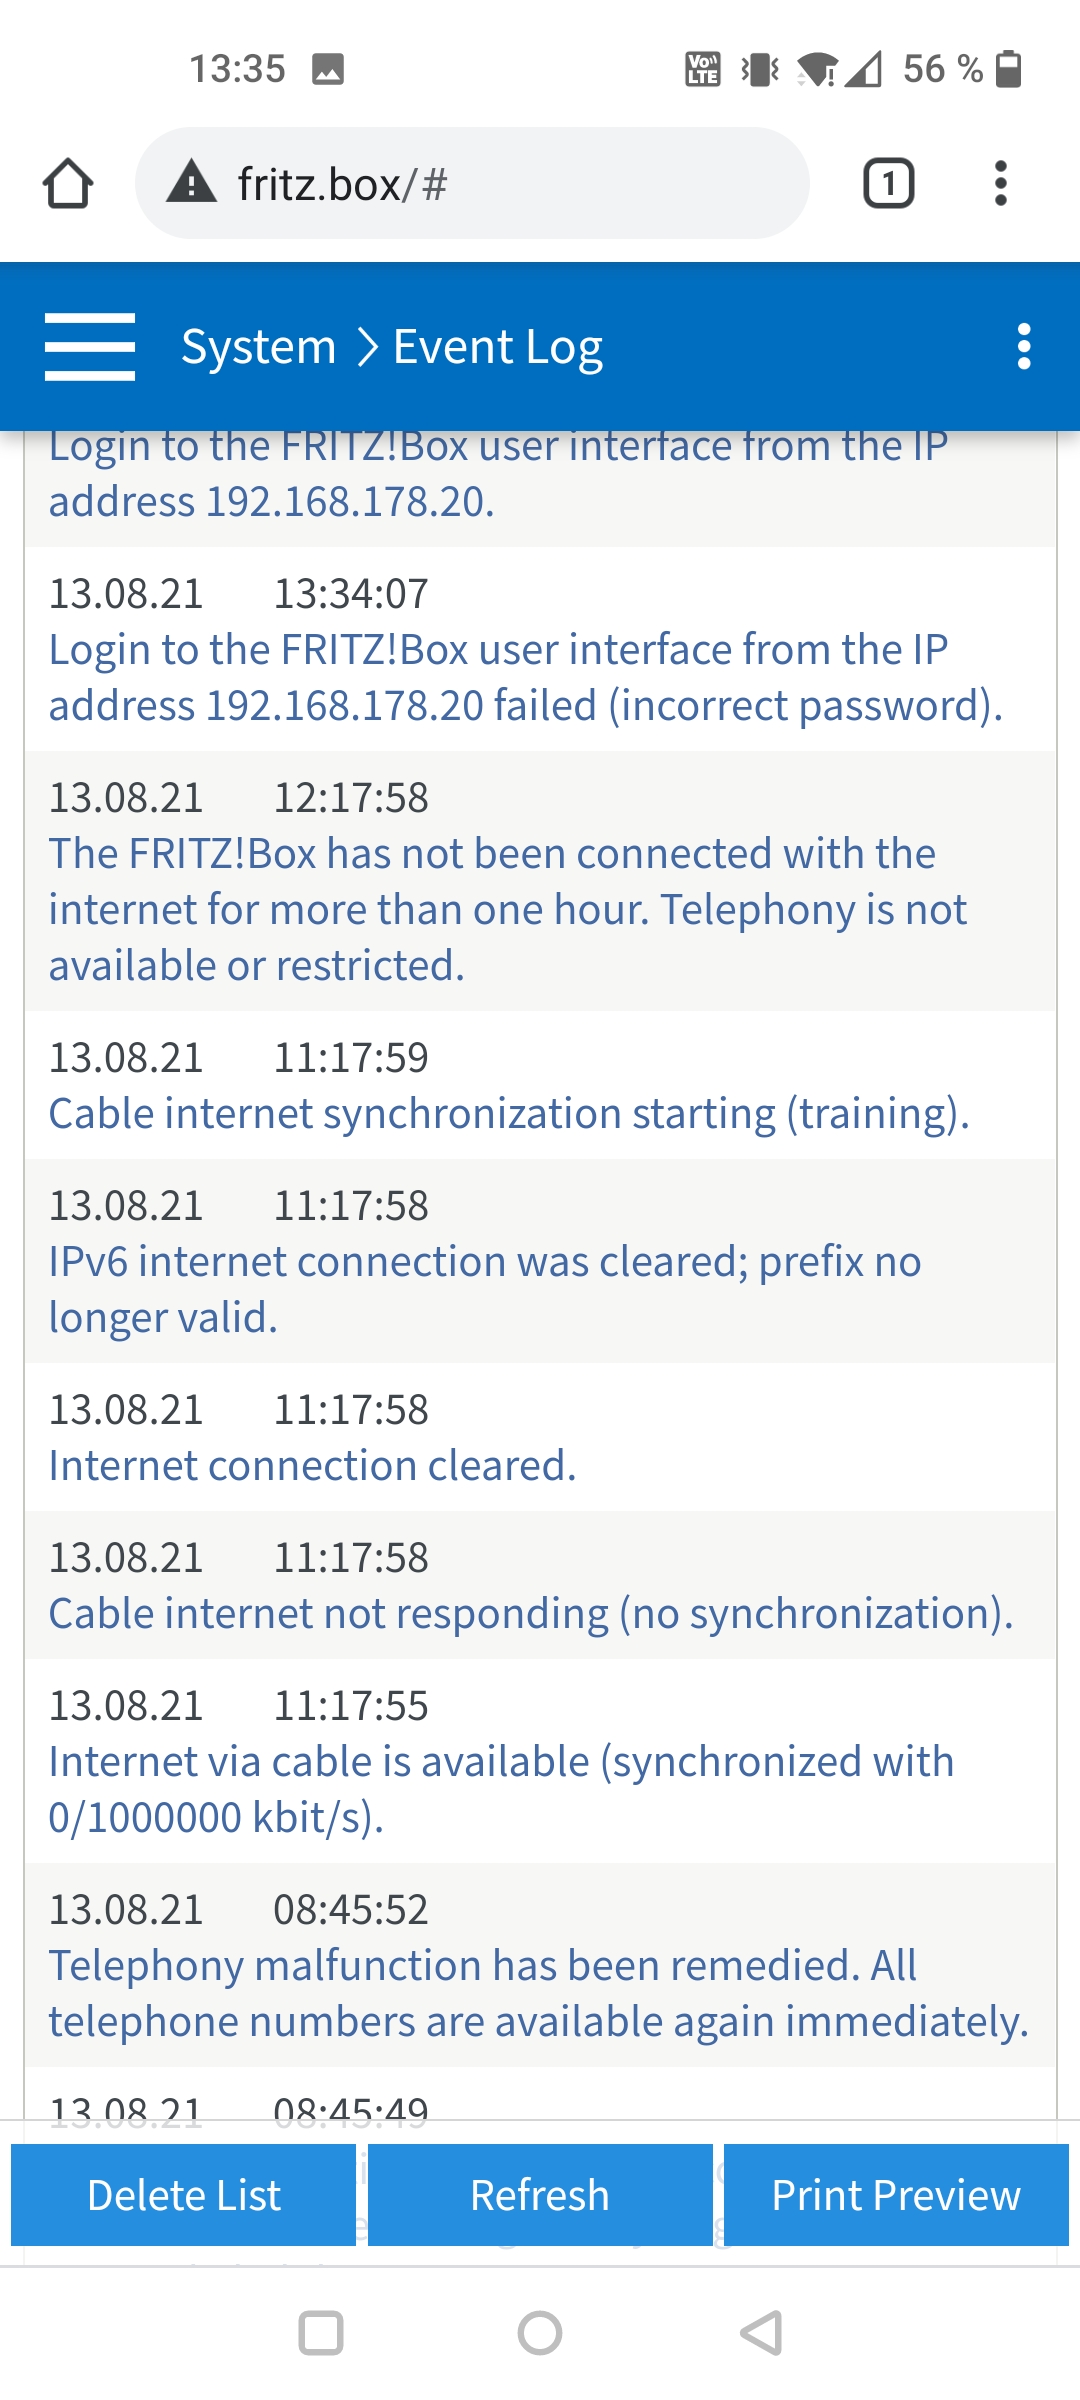Image resolution: width=1080 pixels, height=2400 pixels.
Task: Open Android recent apps square button
Action: click(x=321, y=2333)
